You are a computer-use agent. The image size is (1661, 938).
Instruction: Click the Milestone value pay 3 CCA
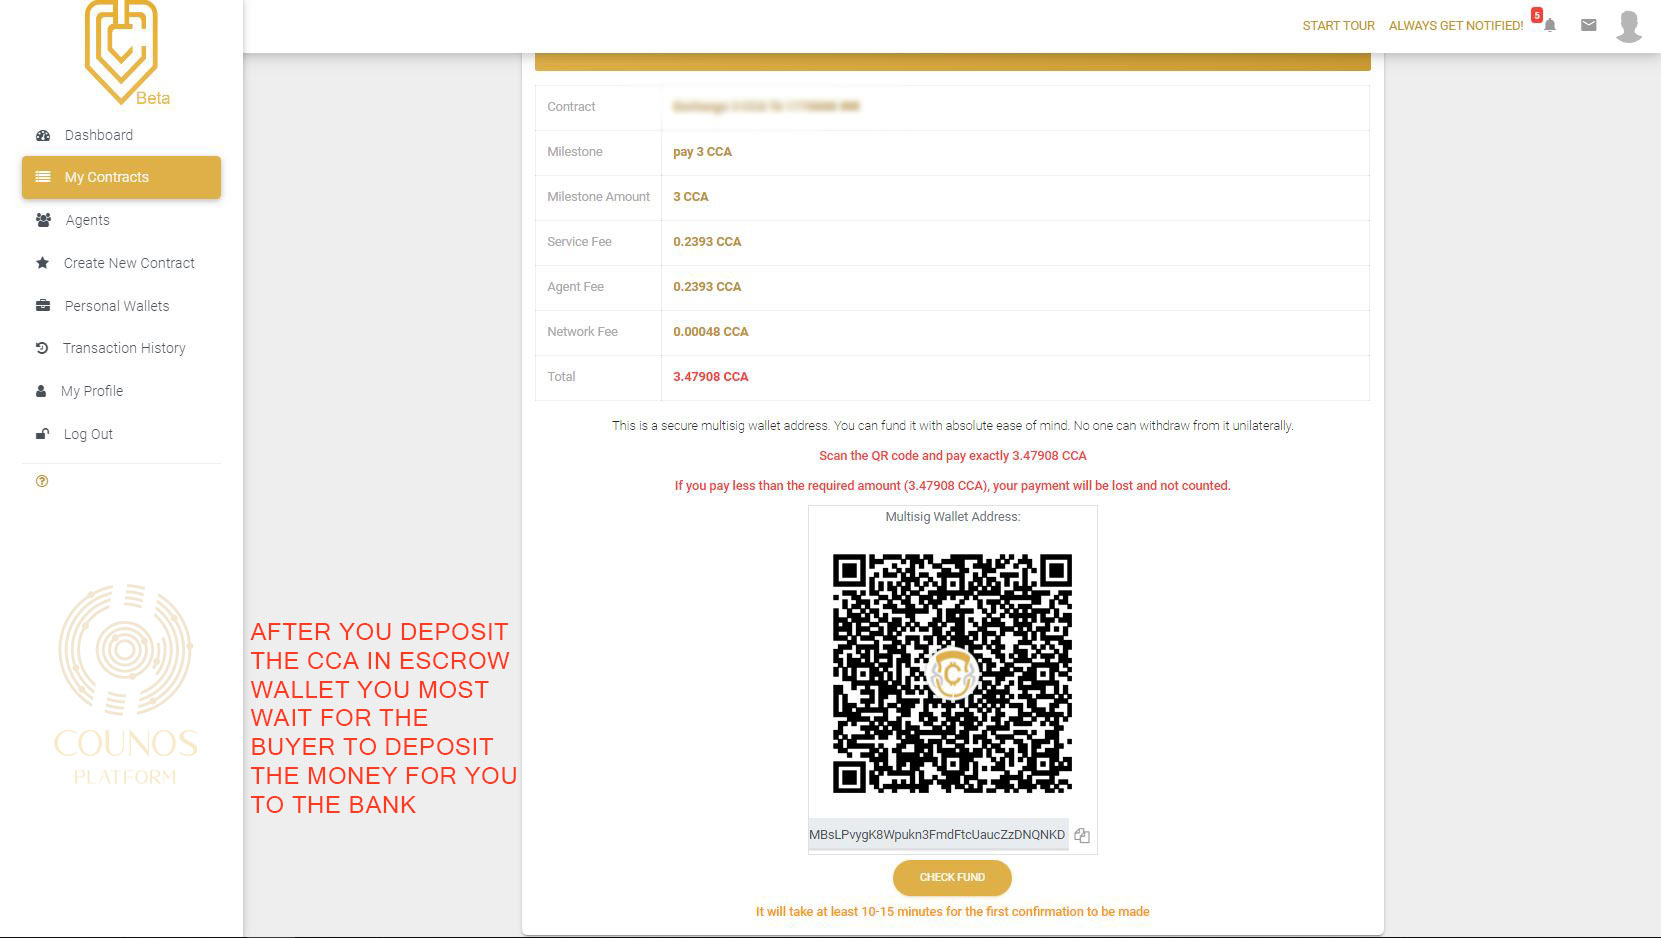[702, 152]
